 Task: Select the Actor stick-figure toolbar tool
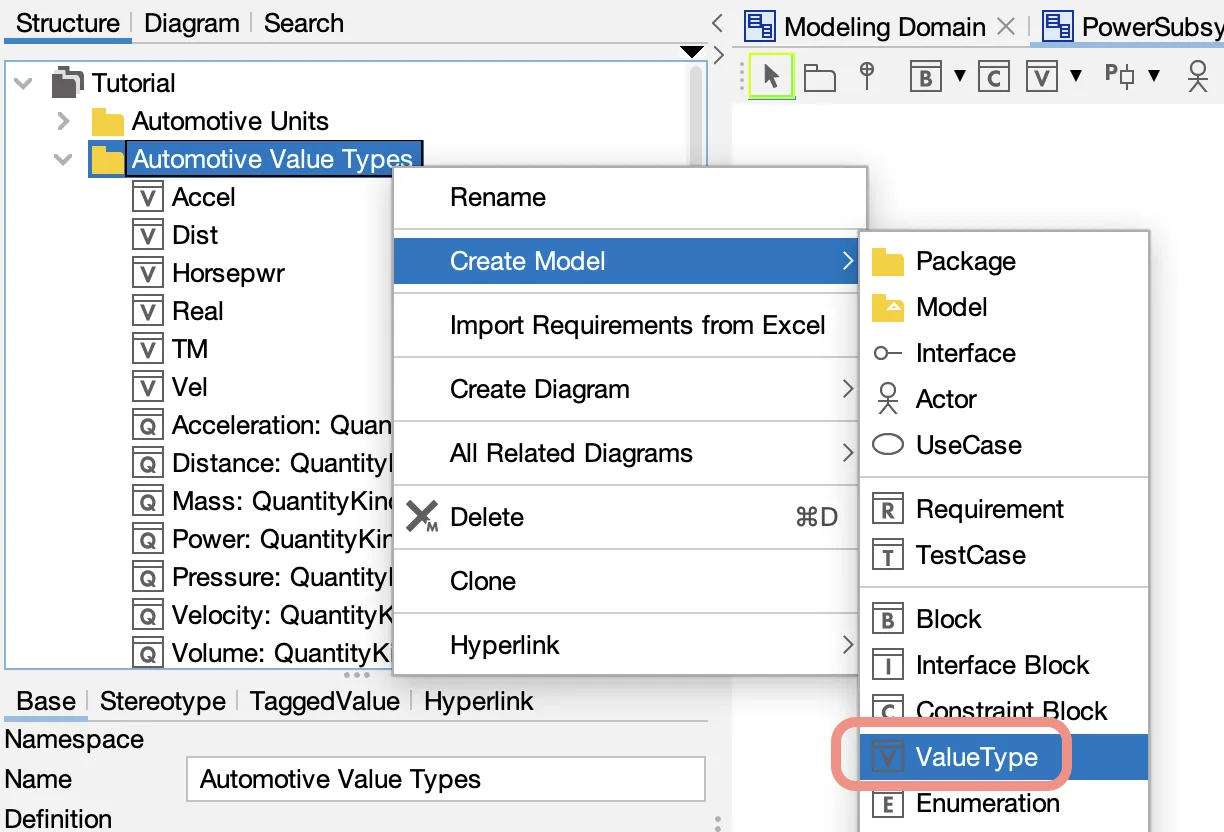[1197, 77]
